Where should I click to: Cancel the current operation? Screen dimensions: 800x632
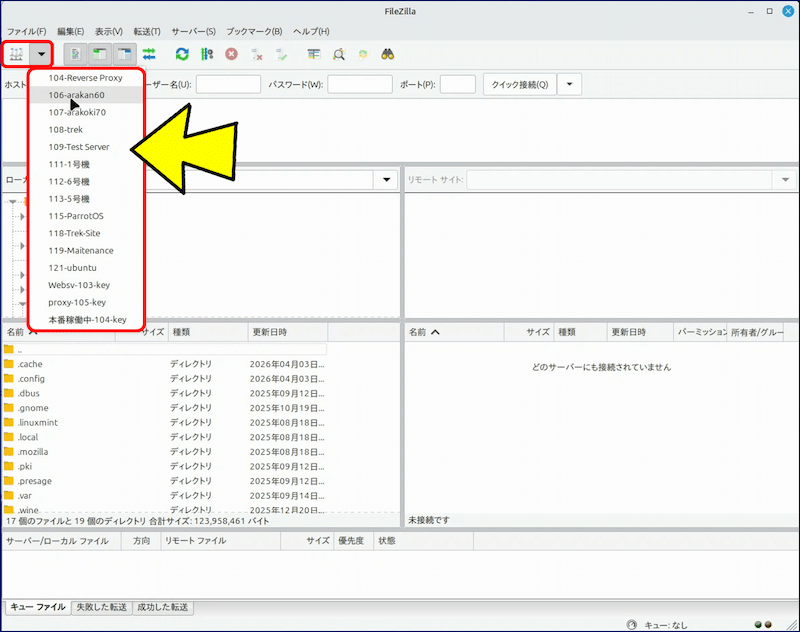point(231,55)
